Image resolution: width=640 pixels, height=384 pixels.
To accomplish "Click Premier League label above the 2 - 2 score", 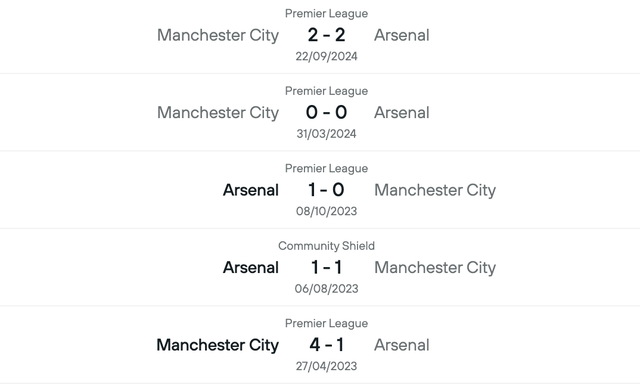I will (x=326, y=13).
